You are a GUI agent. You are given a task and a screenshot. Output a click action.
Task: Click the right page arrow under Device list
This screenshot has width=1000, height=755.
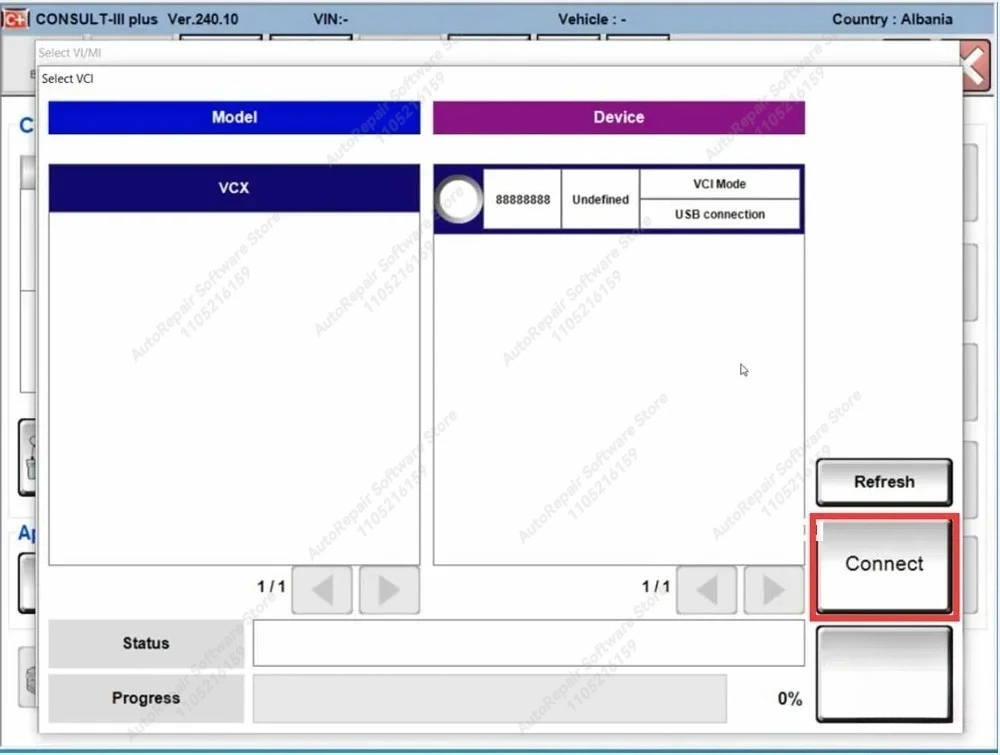point(773,591)
